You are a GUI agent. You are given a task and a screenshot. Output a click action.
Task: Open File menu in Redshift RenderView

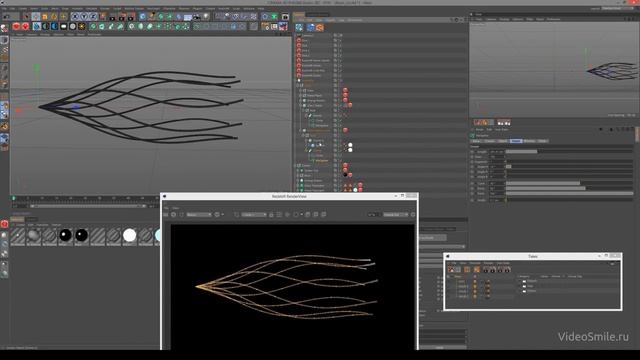(166, 208)
